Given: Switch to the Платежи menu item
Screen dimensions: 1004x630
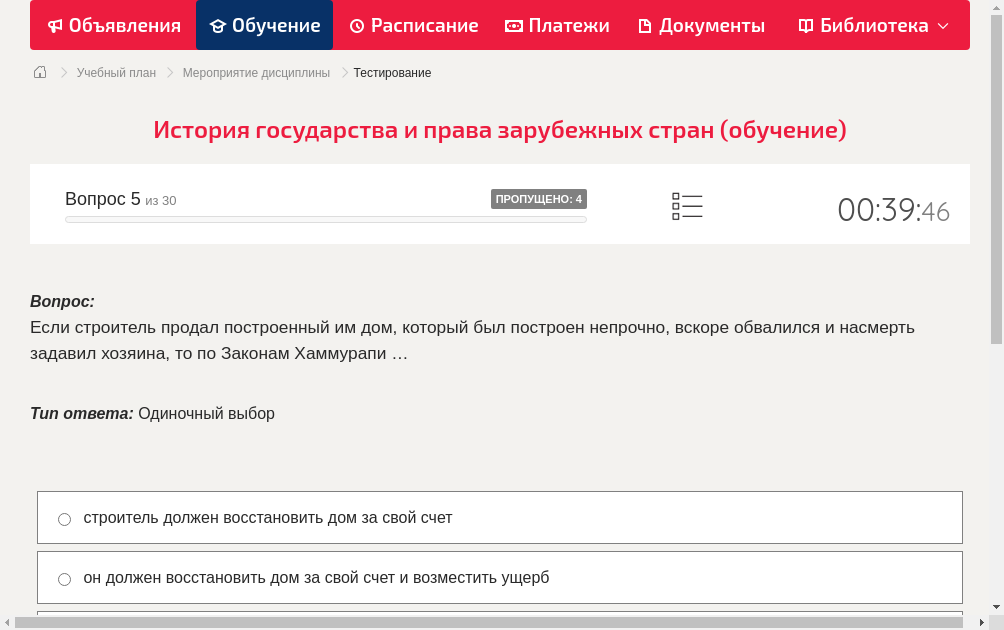Looking at the screenshot, I should tap(557, 25).
